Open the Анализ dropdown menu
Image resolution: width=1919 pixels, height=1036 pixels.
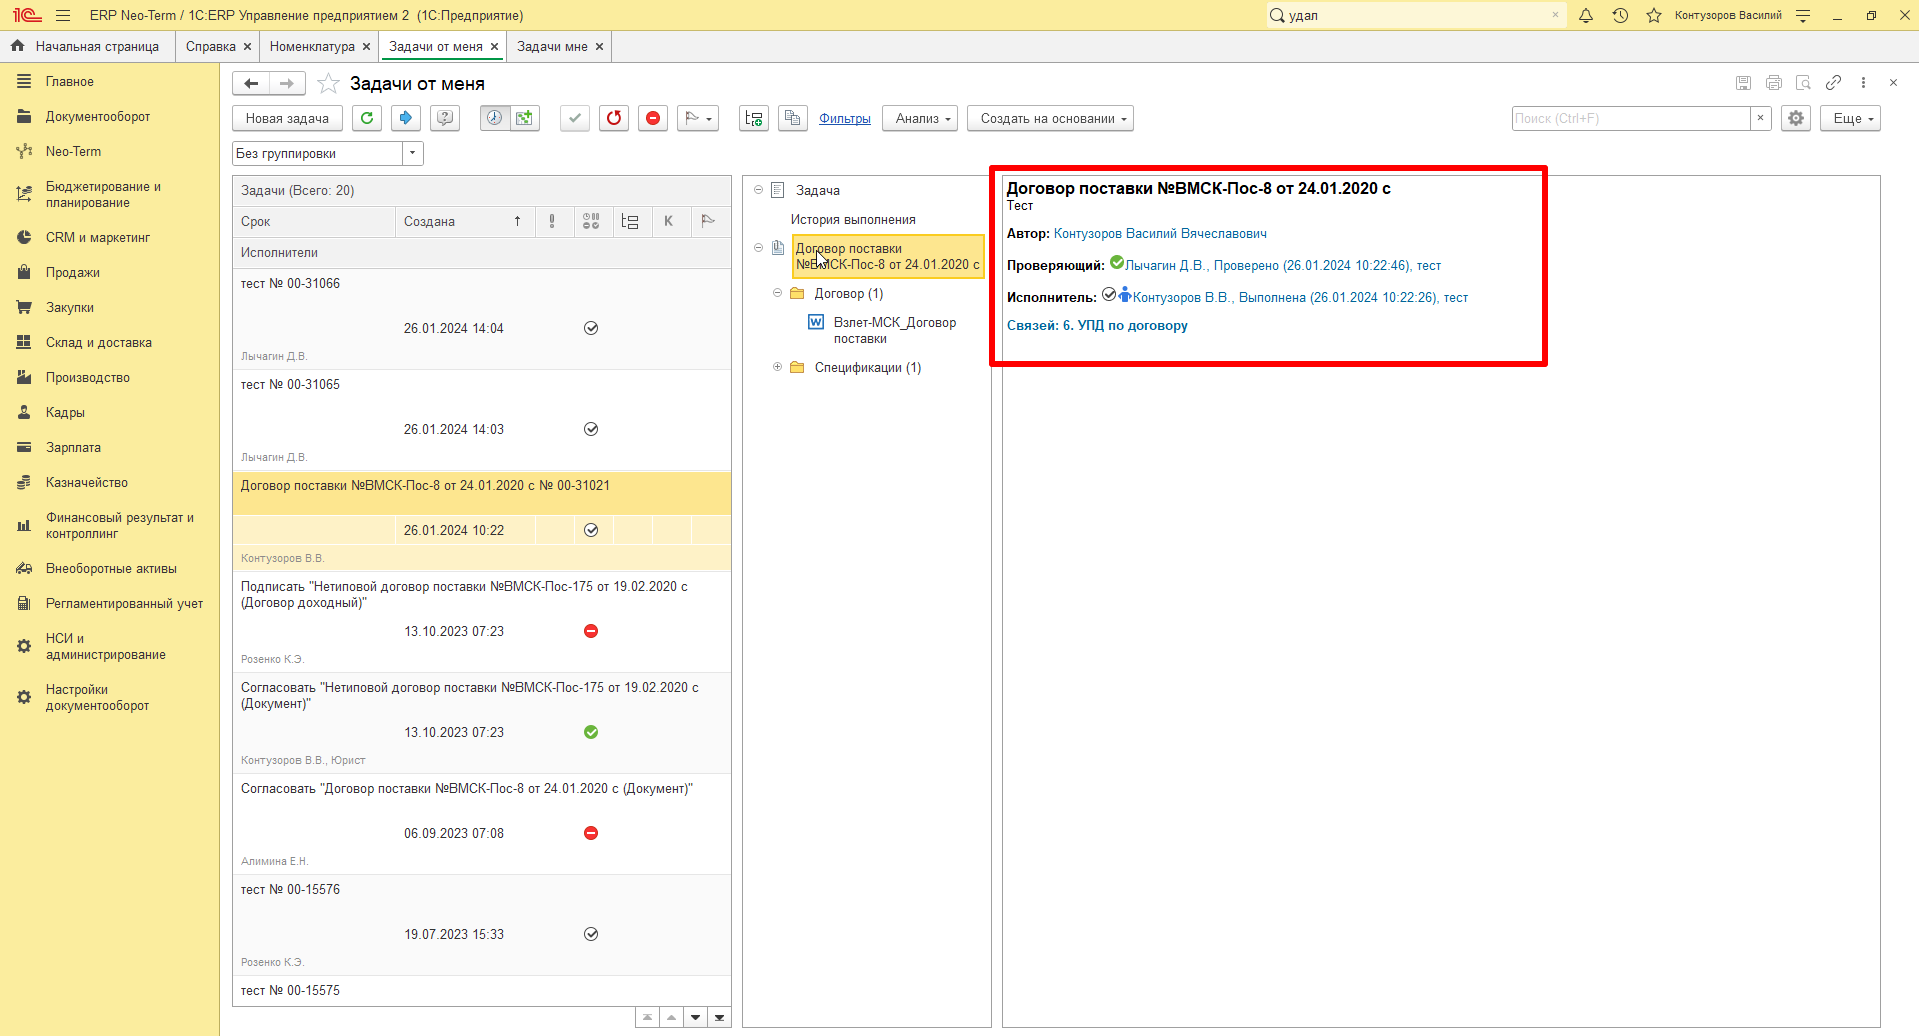[x=920, y=118]
